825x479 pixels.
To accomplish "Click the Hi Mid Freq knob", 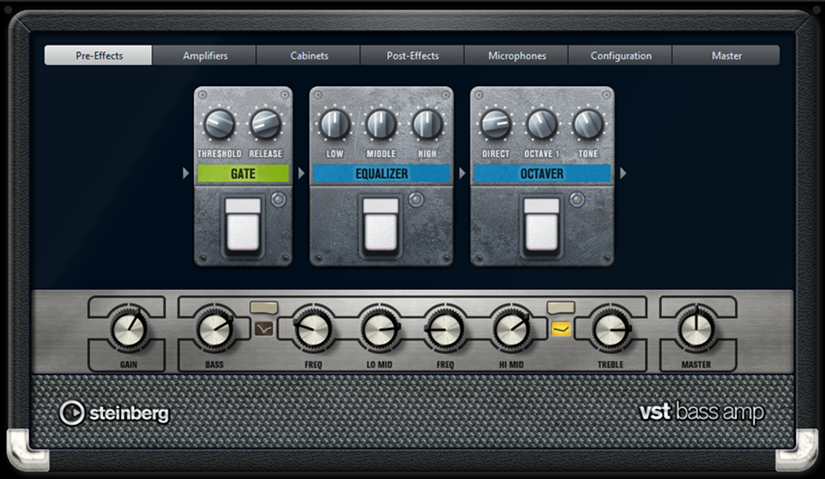I will coord(445,330).
